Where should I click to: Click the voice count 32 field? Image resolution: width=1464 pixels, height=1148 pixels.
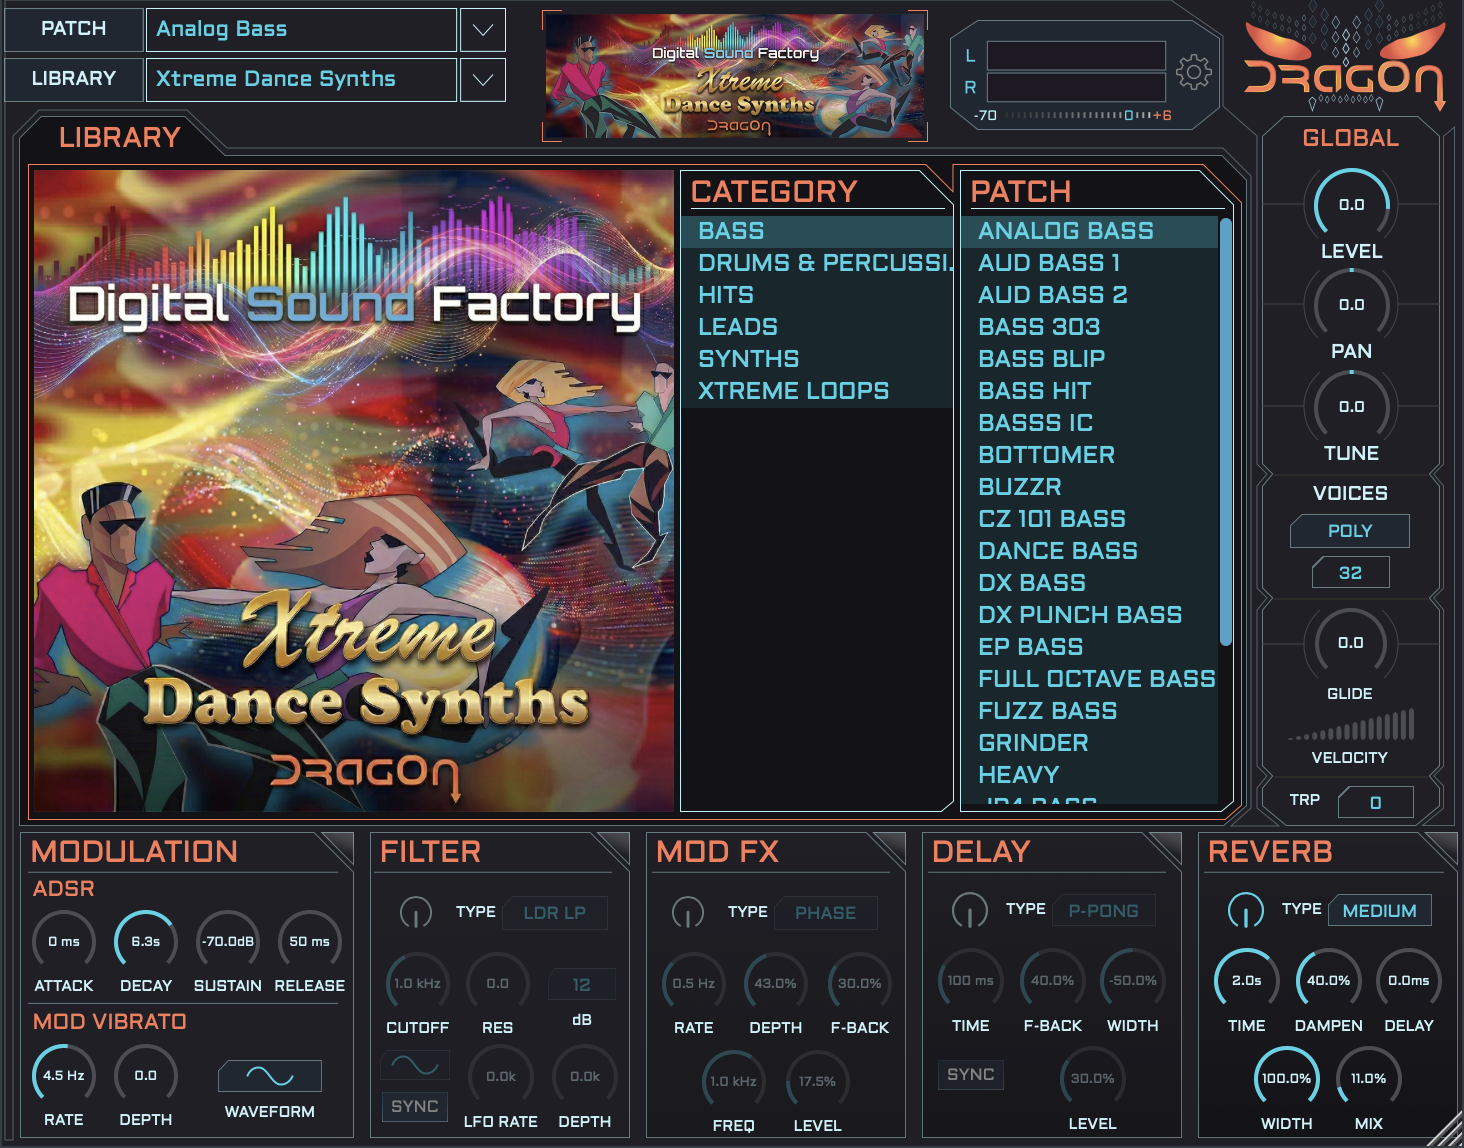point(1350,573)
